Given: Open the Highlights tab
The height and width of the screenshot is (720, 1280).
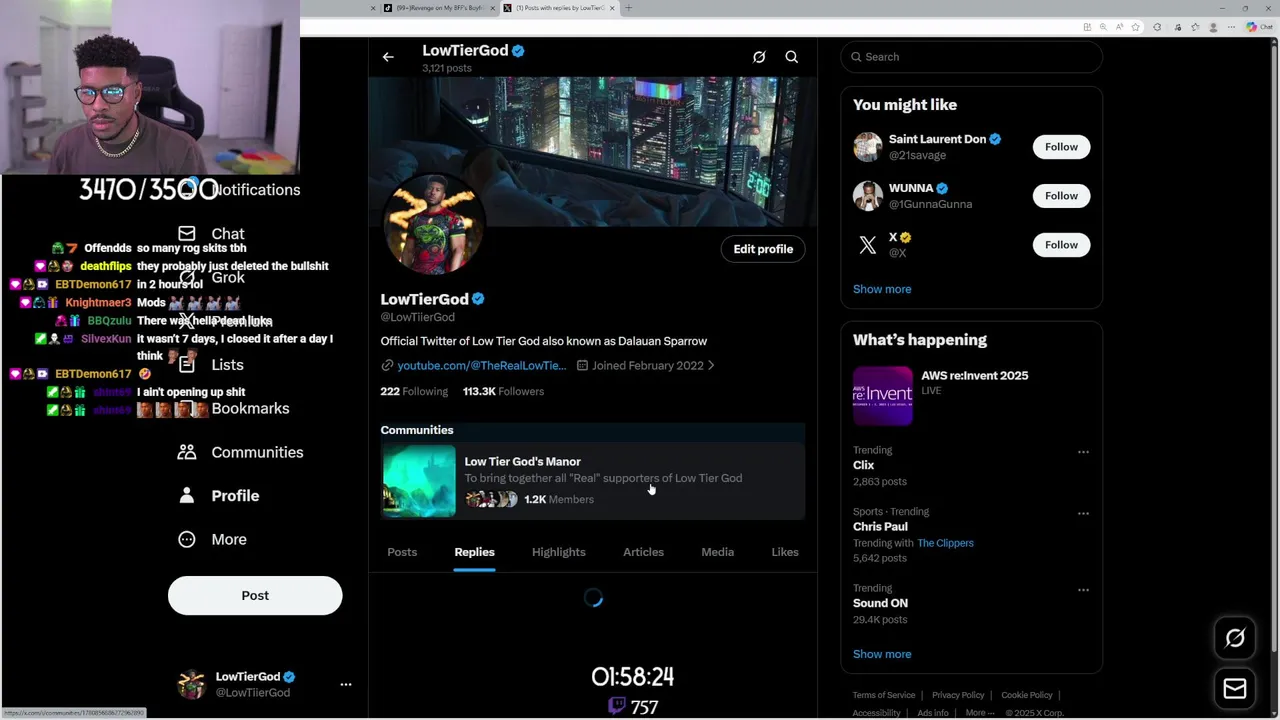Looking at the screenshot, I should pos(559,552).
